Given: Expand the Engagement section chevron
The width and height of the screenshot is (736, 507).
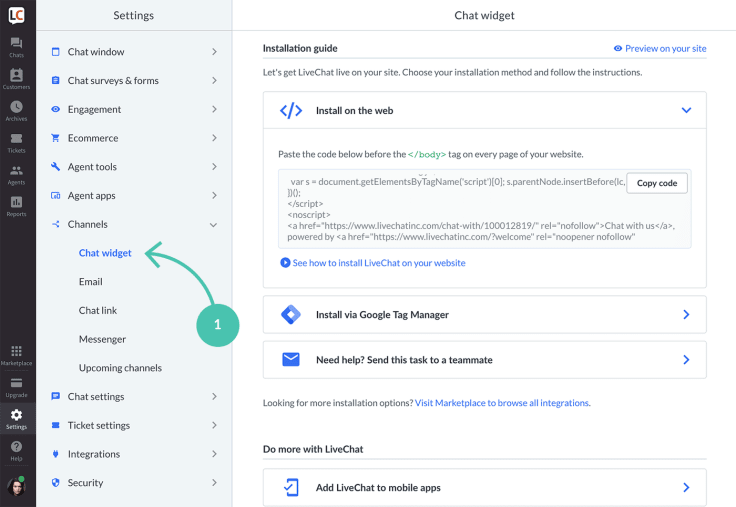Looking at the screenshot, I should [x=214, y=109].
